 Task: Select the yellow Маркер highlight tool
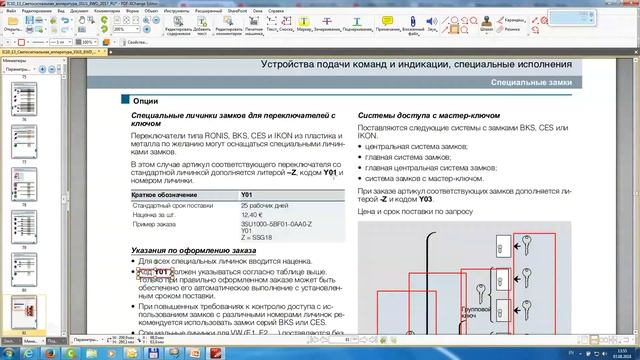click(304, 24)
